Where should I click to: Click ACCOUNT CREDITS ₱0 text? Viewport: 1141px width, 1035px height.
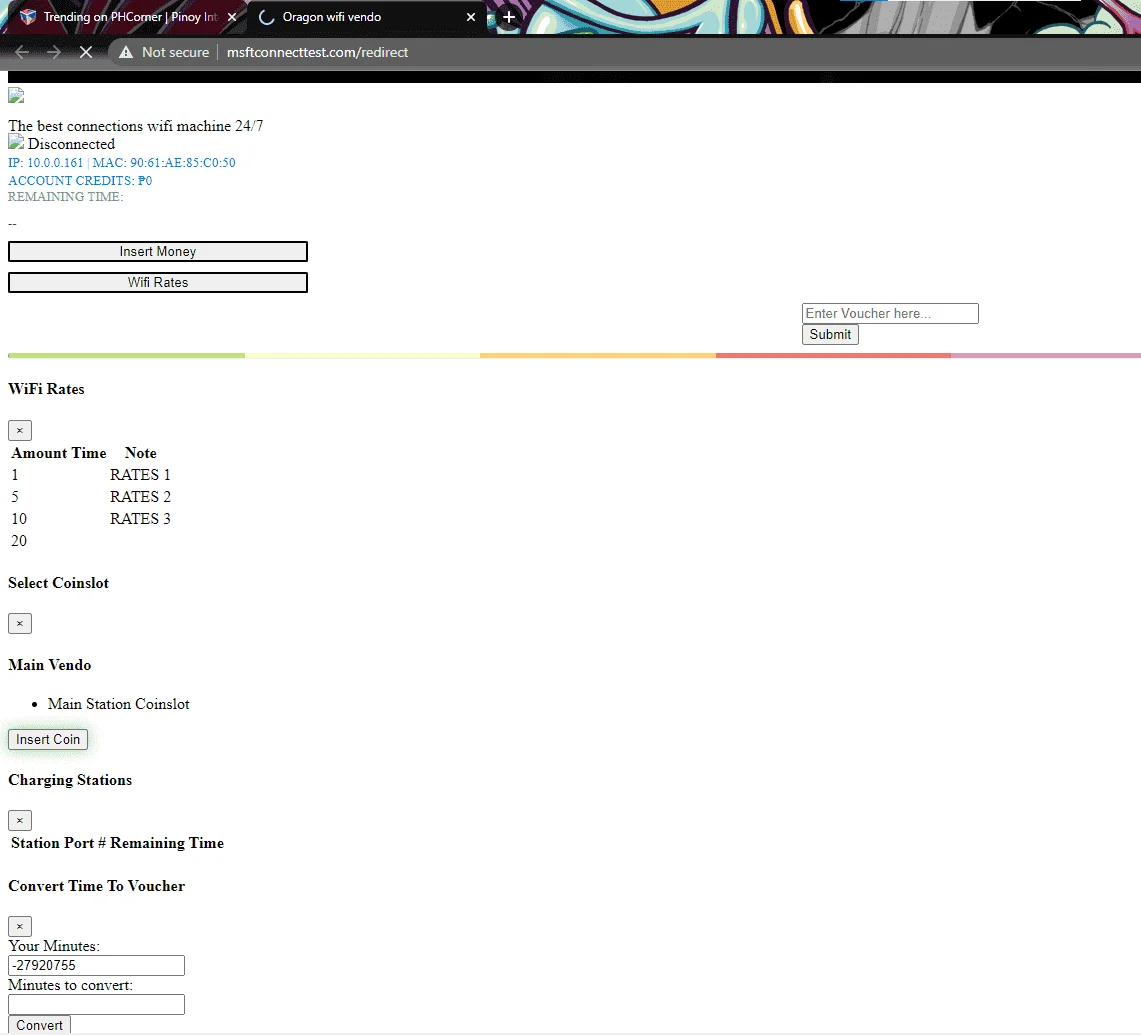pyautogui.click(x=80, y=181)
